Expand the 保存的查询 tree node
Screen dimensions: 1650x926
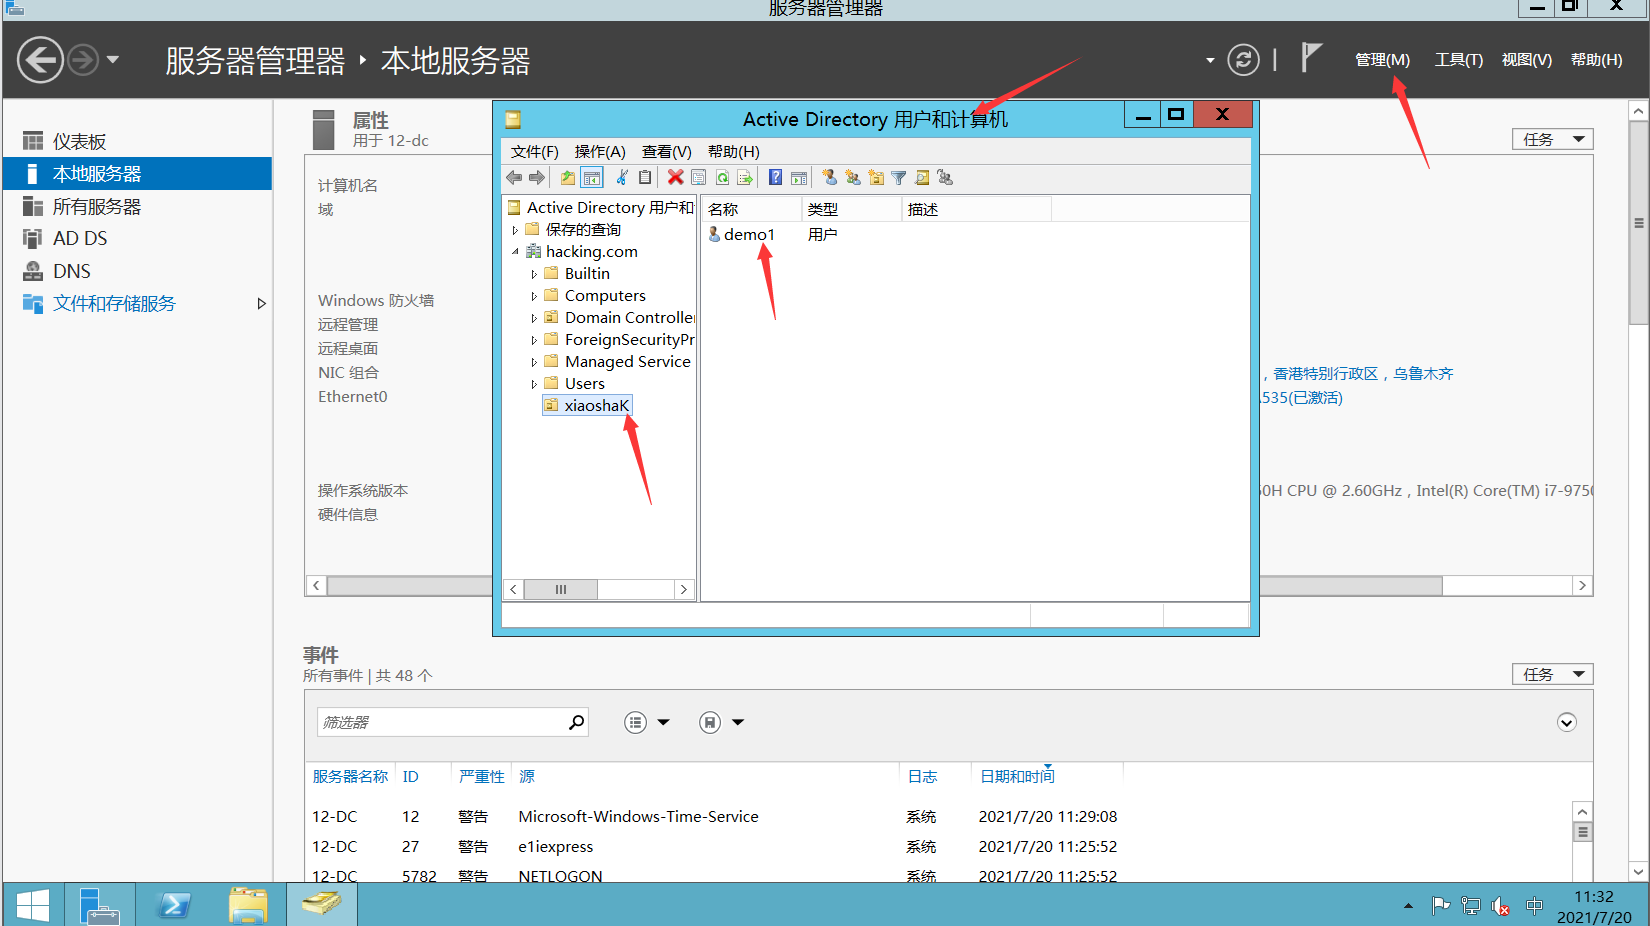pos(516,230)
